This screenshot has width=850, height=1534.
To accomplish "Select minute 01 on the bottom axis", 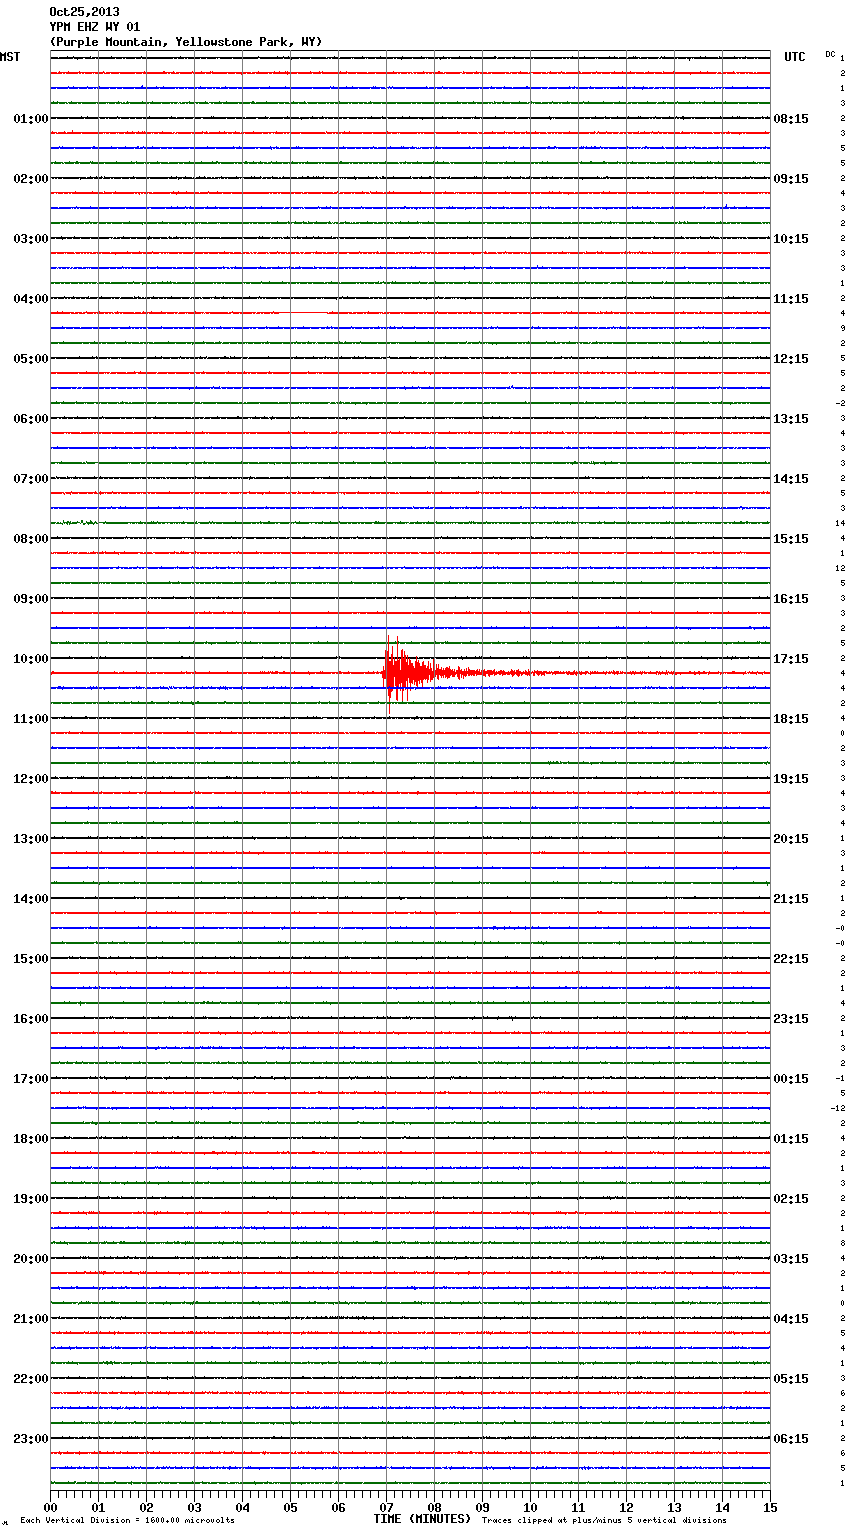I will point(98,1507).
